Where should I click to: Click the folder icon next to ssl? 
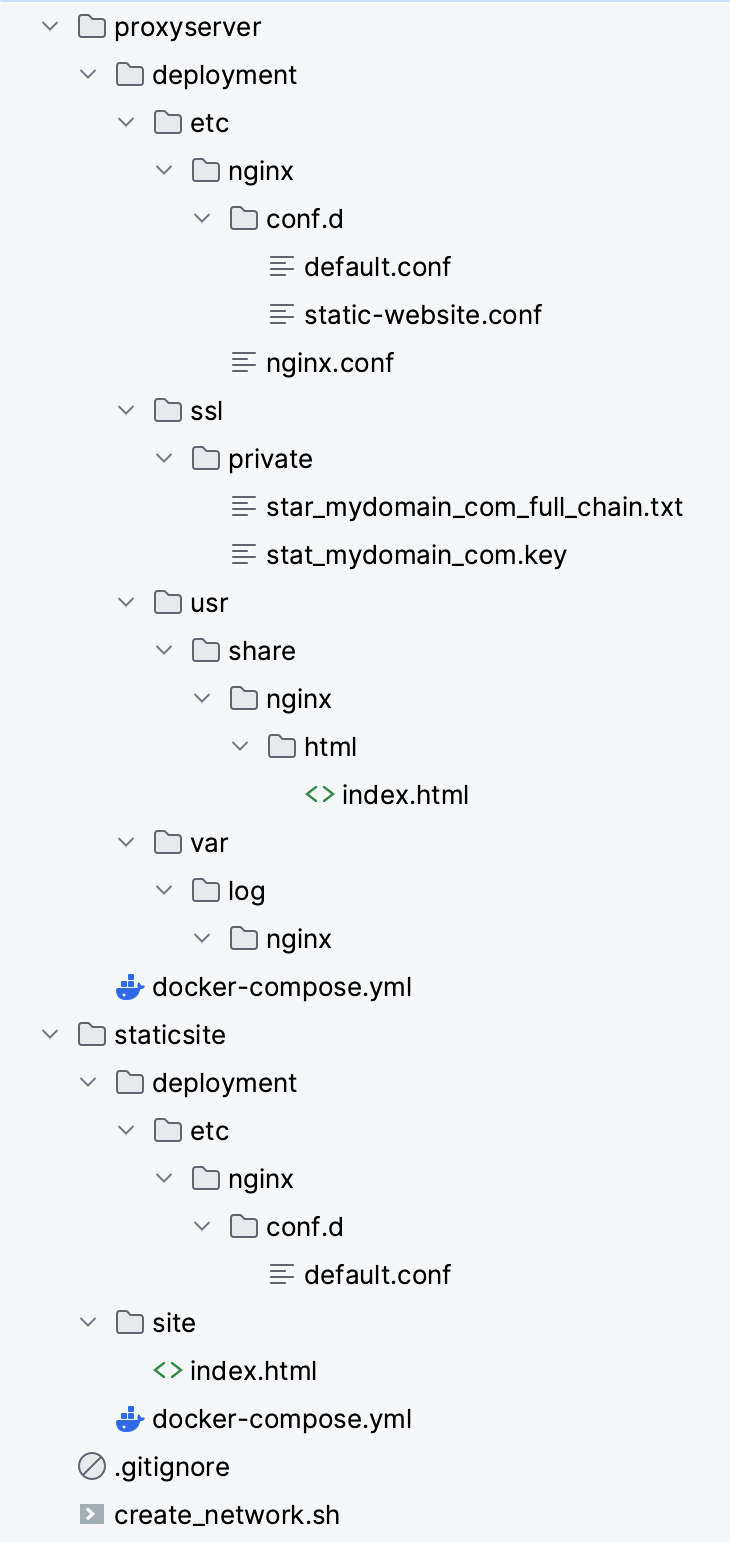[168, 411]
